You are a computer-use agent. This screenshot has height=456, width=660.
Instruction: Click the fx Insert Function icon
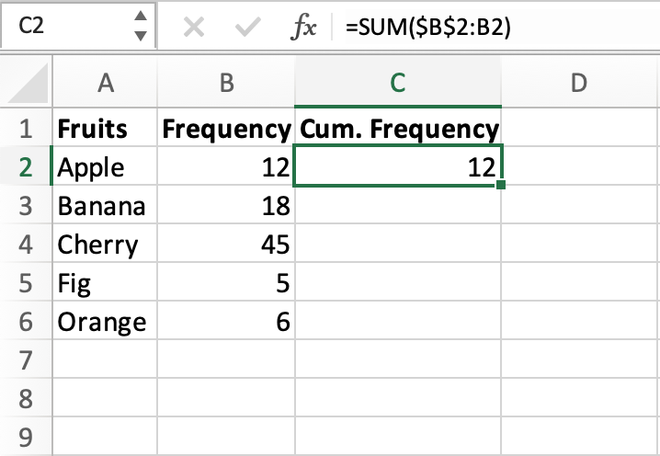(303, 27)
